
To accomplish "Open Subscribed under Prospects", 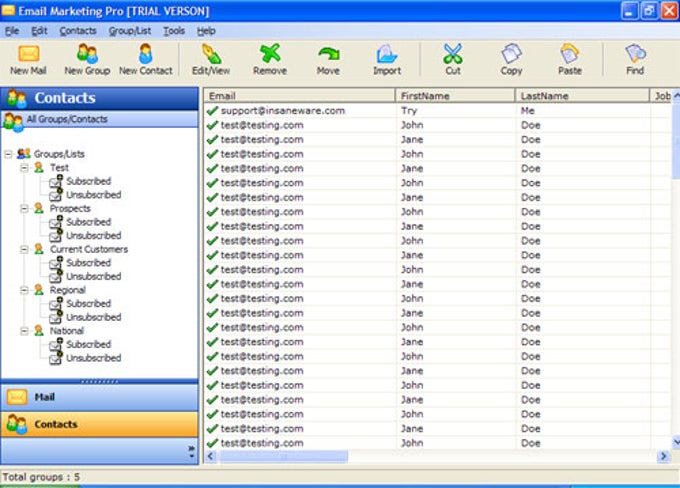I will [x=88, y=222].
